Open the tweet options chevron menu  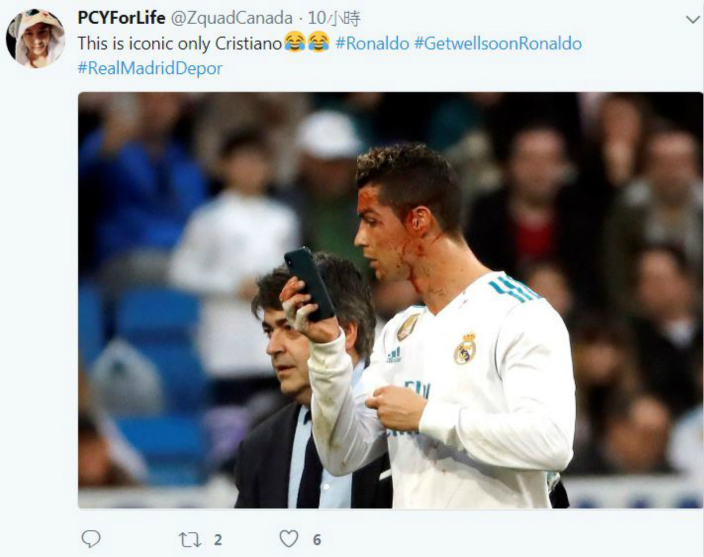click(693, 20)
